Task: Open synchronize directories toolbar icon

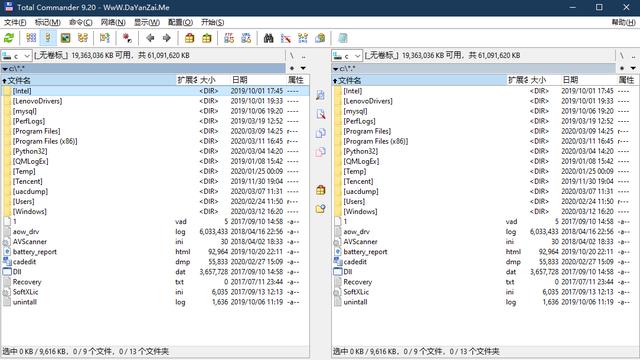Action: (x=303, y=38)
